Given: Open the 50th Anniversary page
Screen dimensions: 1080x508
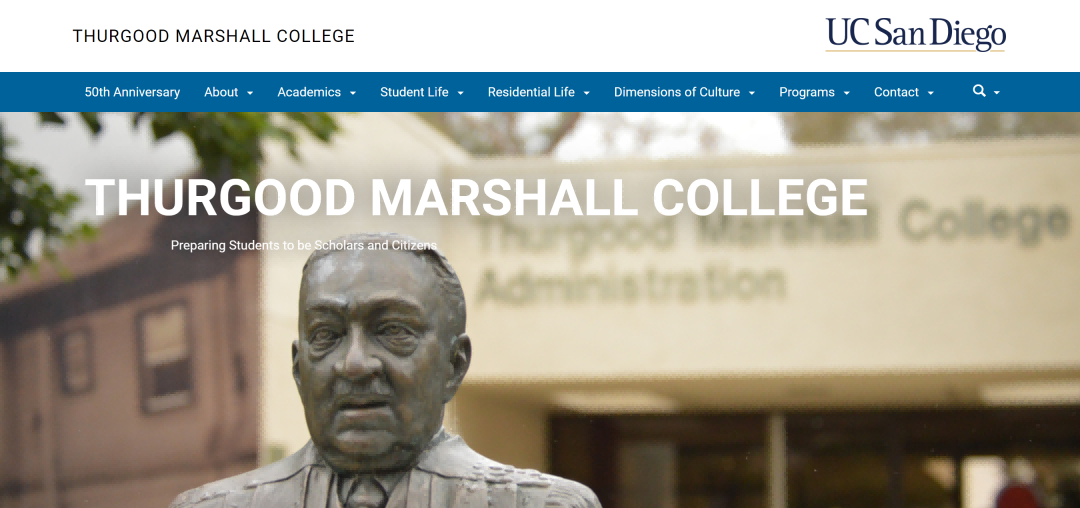Looking at the screenshot, I should [x=132, y=92].
